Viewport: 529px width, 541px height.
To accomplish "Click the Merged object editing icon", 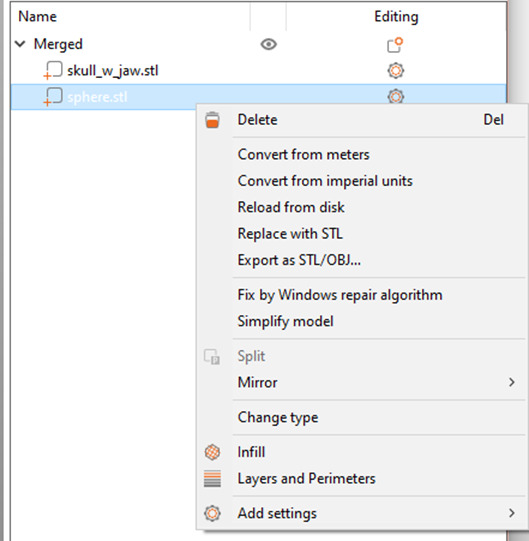I will tap(395, 45).
